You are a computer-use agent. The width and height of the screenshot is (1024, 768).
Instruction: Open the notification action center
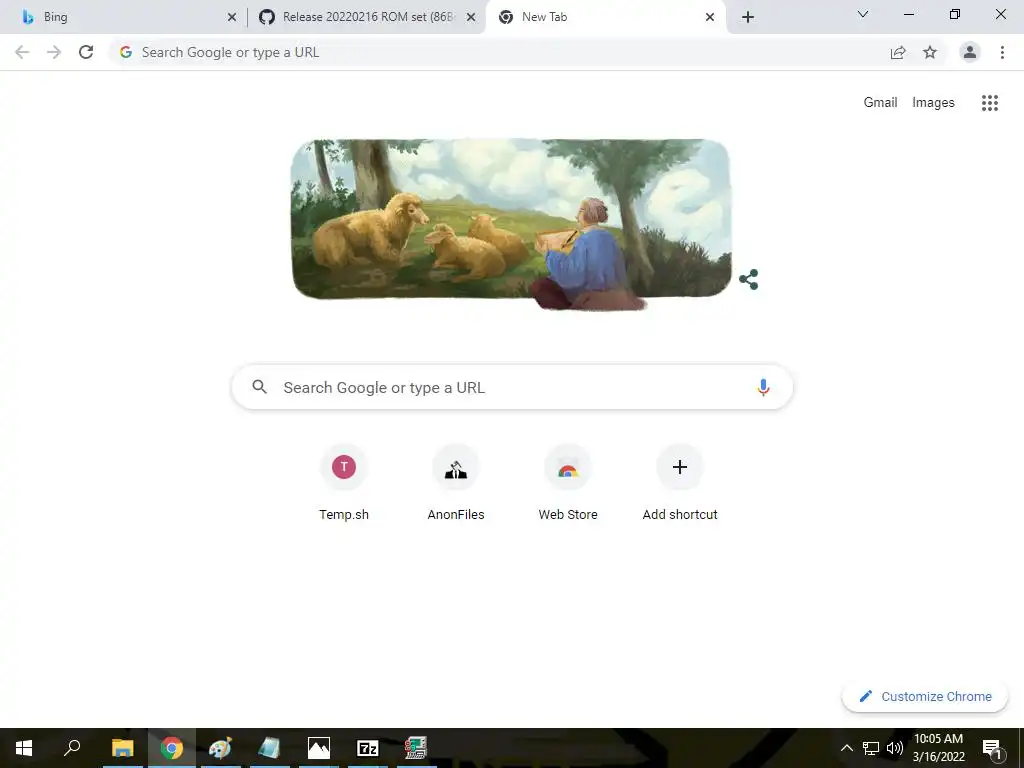[992, 748]
